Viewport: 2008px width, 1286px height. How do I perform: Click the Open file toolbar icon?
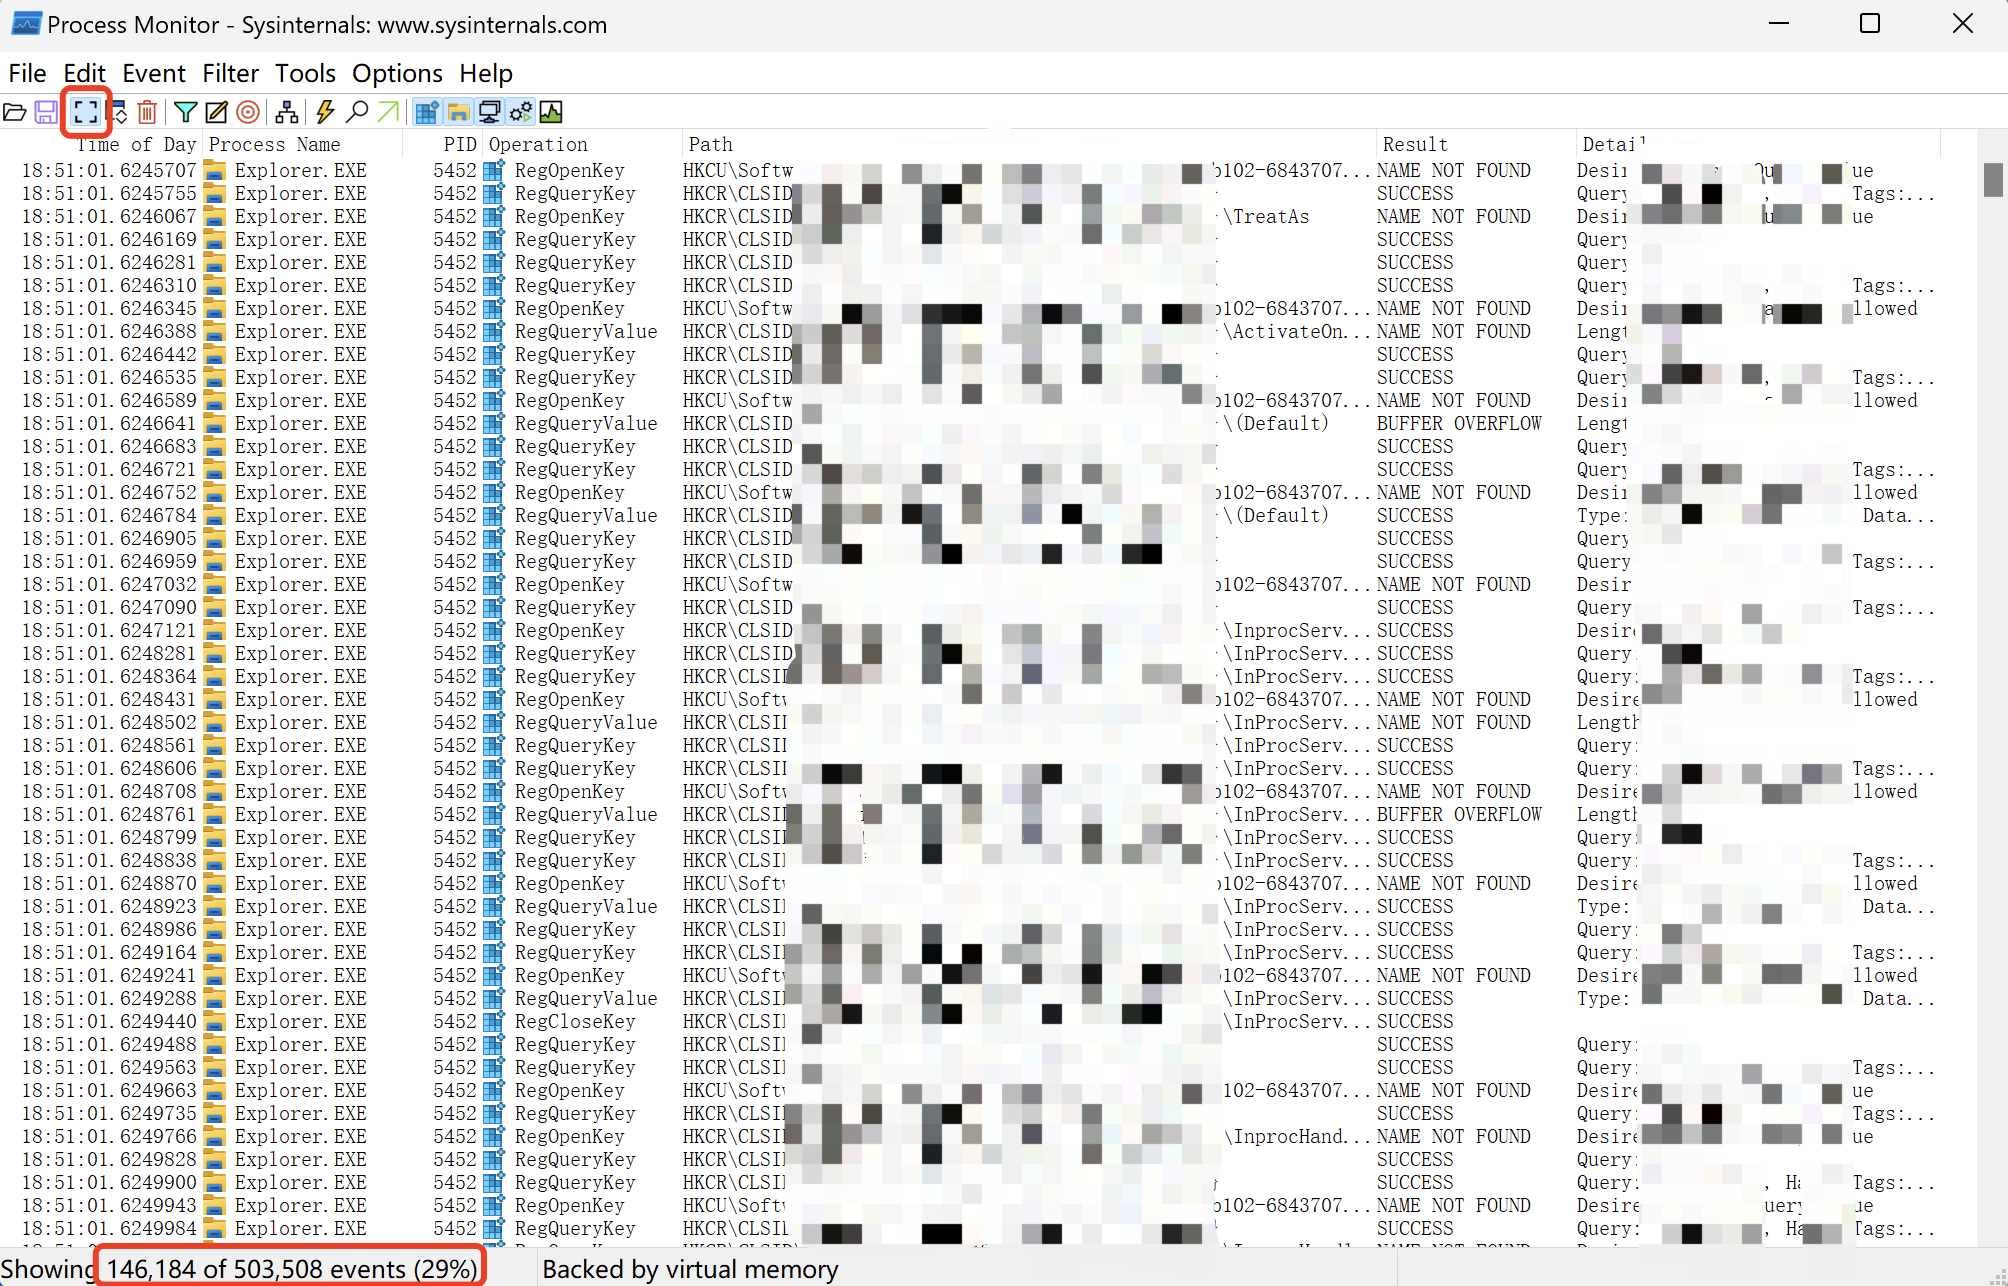(x=15, y=112)
